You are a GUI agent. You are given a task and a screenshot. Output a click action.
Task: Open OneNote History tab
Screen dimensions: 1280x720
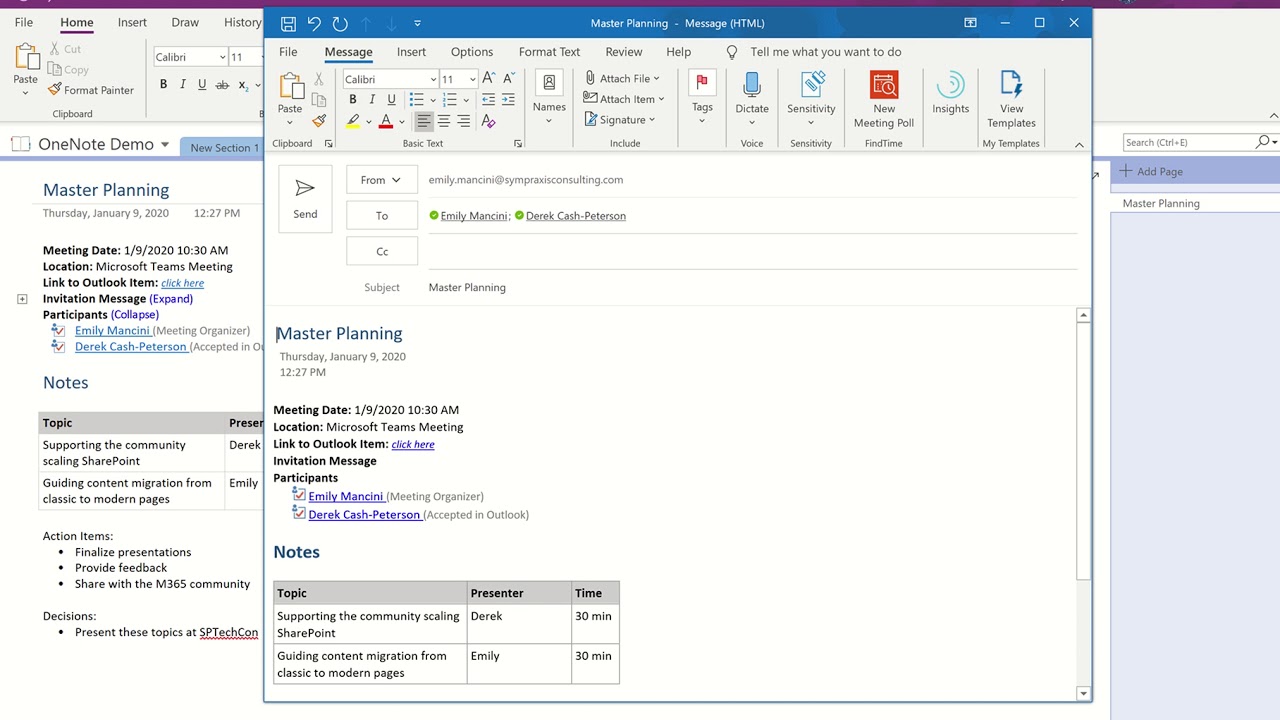click(x=242, y=22)
